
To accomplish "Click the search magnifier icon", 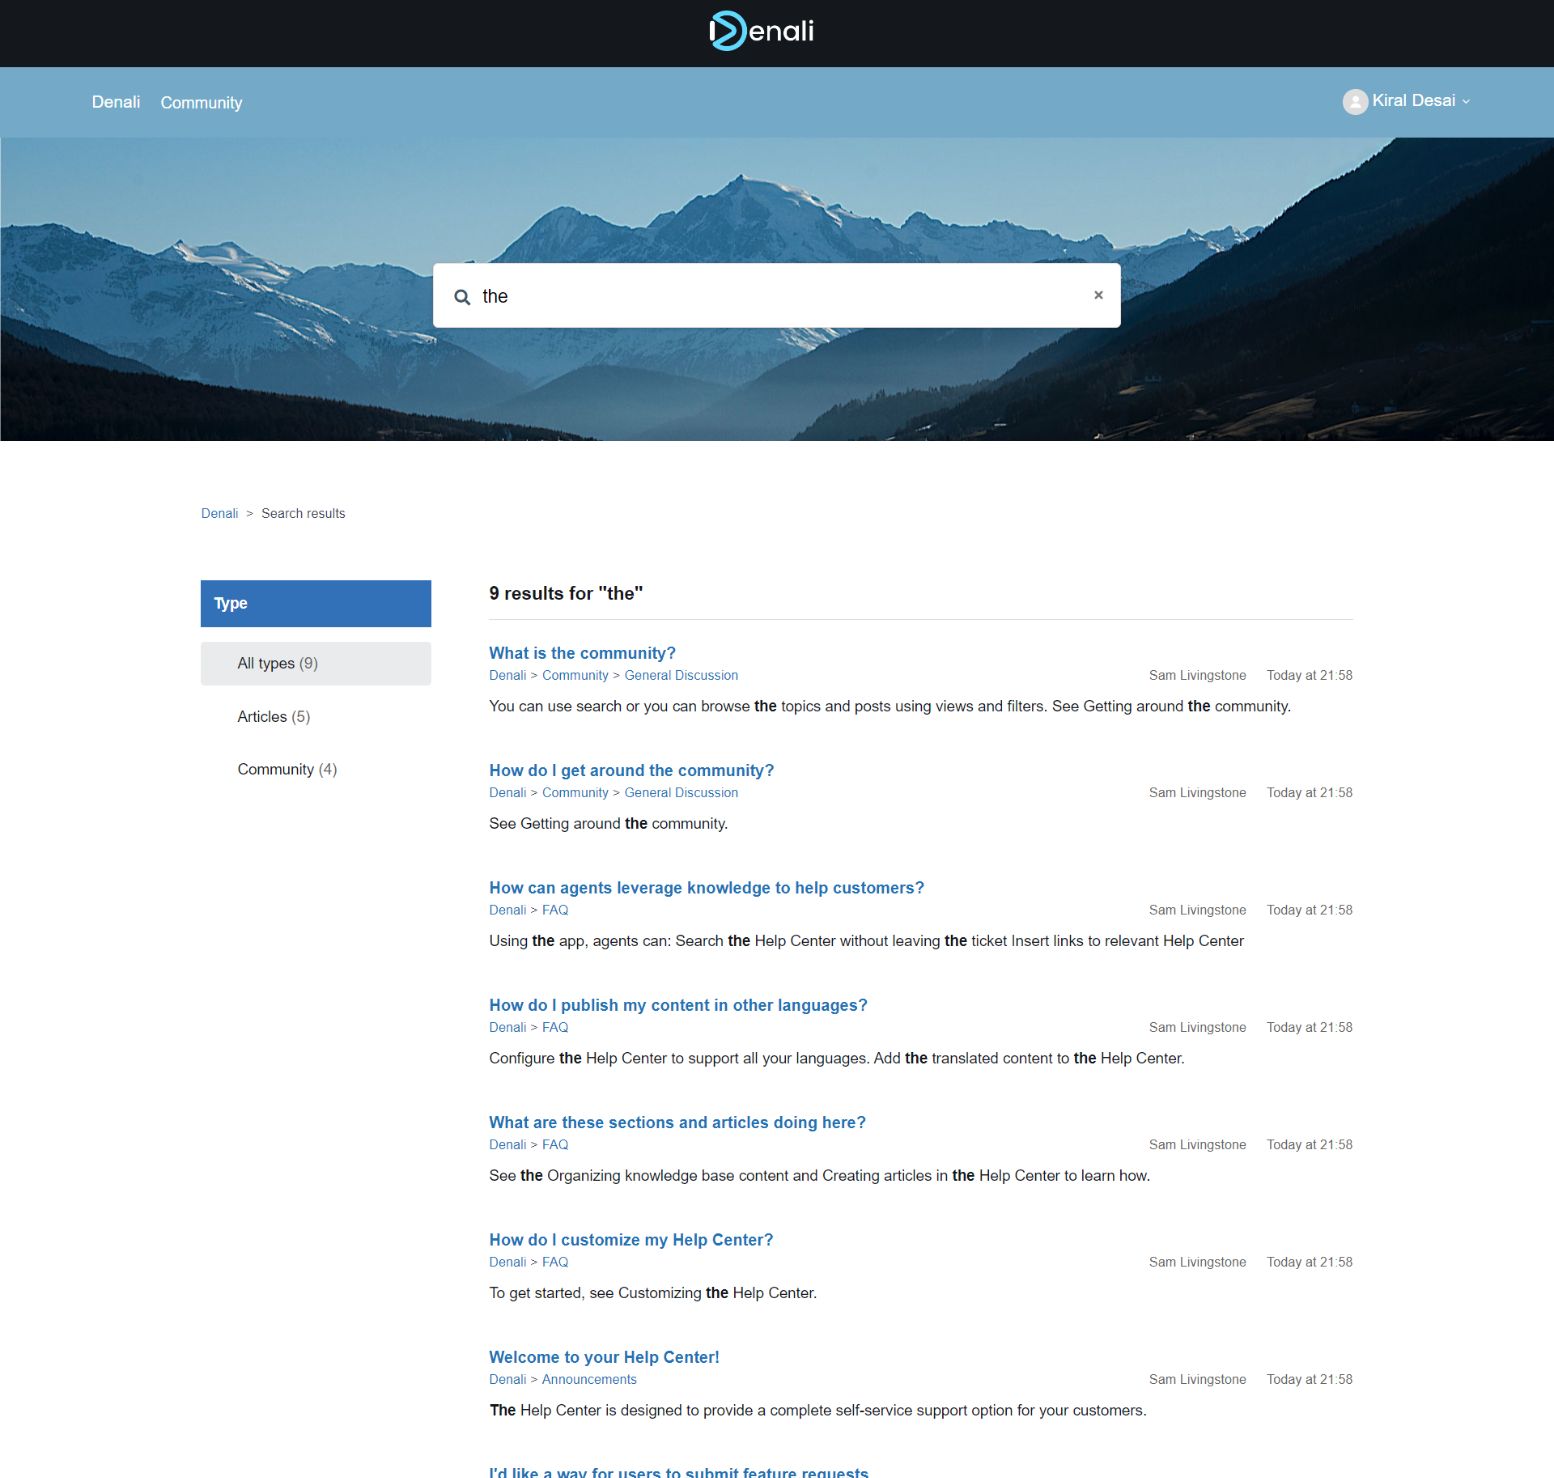I will [462, 297].
